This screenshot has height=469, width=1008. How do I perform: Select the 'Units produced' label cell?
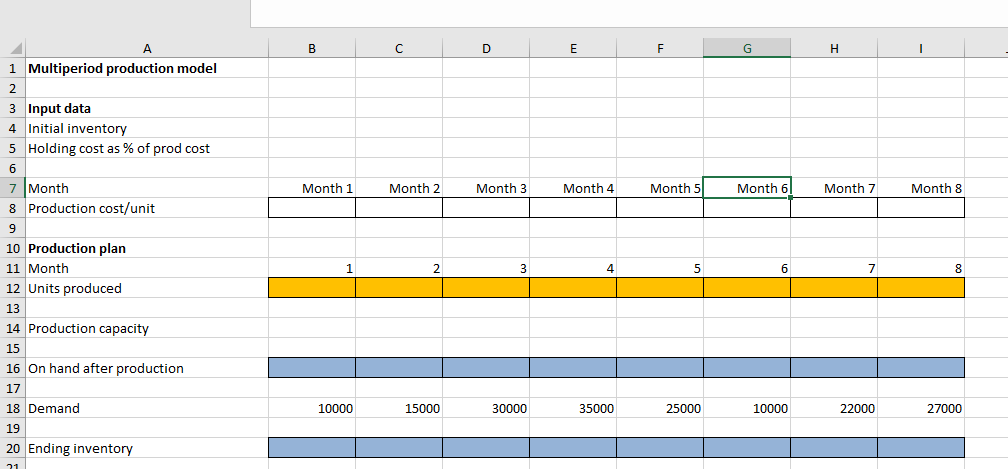click(x=147, y=288)
